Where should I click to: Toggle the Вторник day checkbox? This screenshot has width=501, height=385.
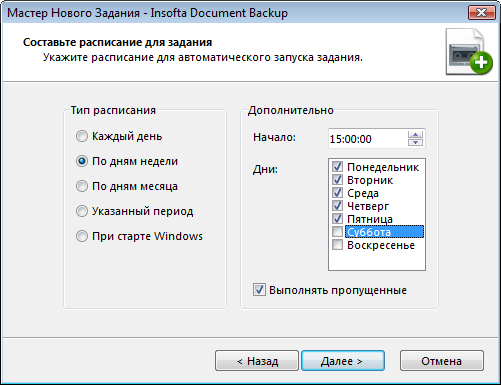tap(337, 180)
